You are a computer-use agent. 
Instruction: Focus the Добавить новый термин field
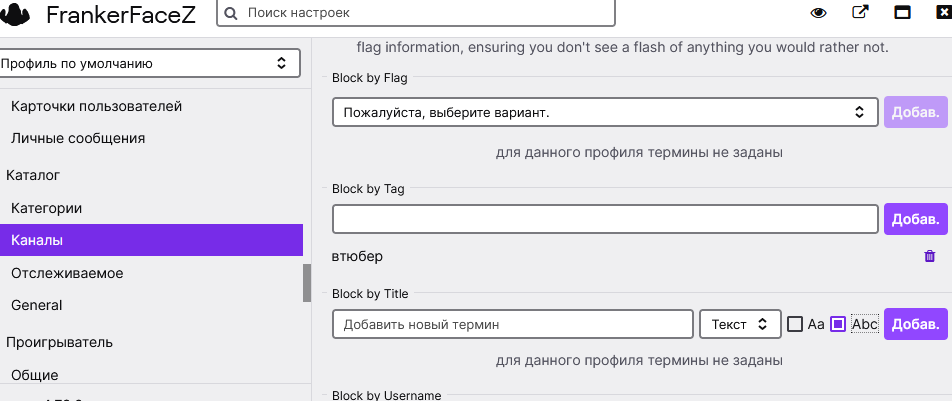coord(512,324)
